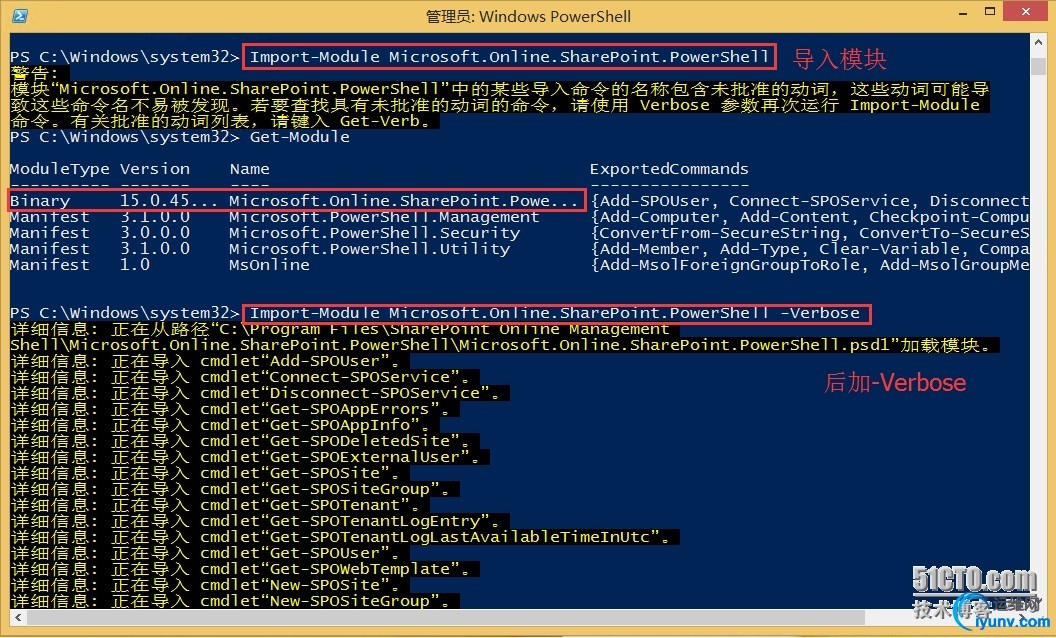Click the 'ExportedCommands' column header
Image resolution: width=1056 pixels, height=638 pixels.
pos(669,169)
